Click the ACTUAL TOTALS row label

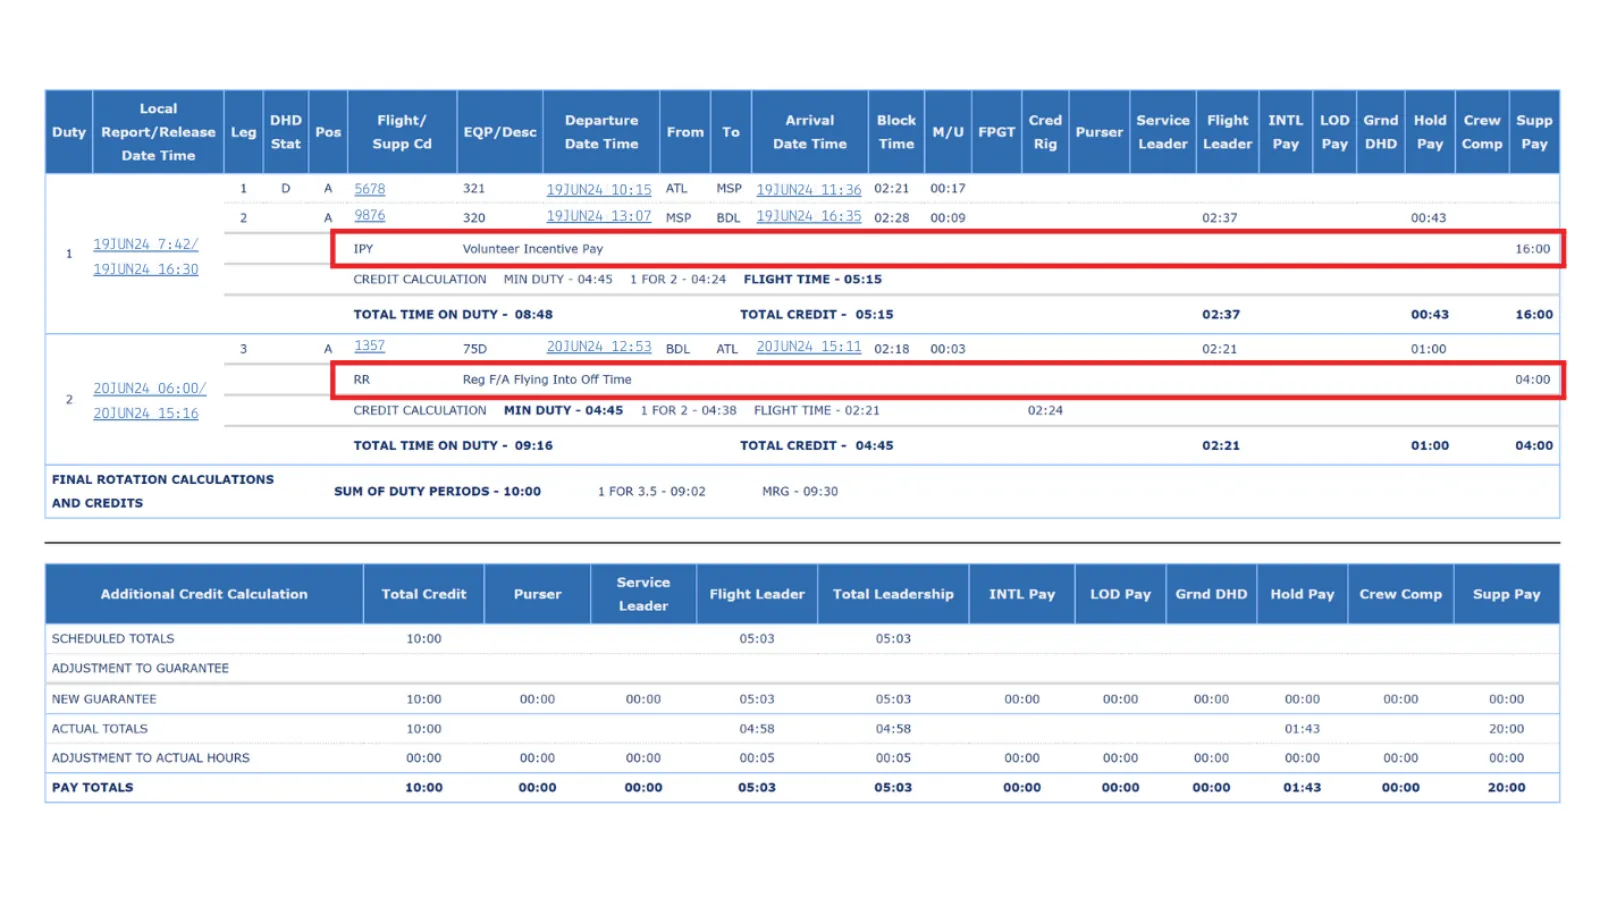coord(100,729)
